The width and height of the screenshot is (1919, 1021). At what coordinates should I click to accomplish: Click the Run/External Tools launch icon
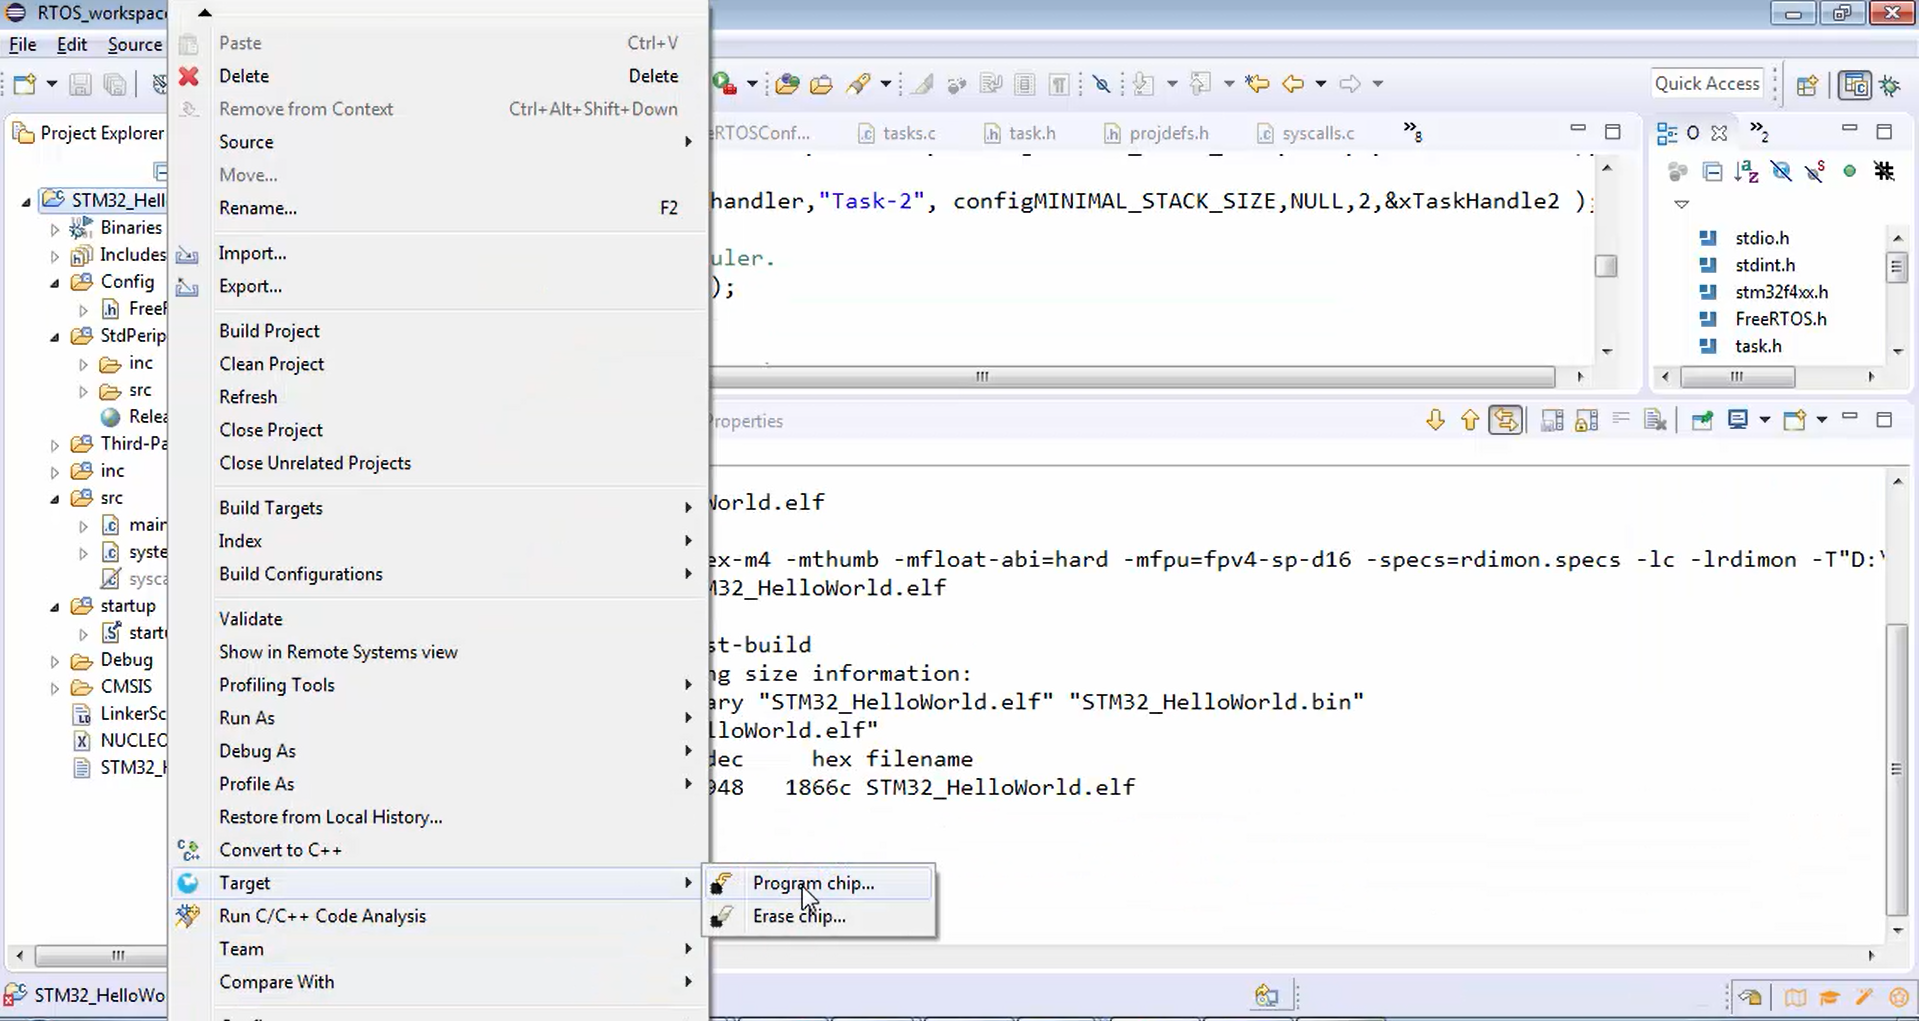pos(725,84)
